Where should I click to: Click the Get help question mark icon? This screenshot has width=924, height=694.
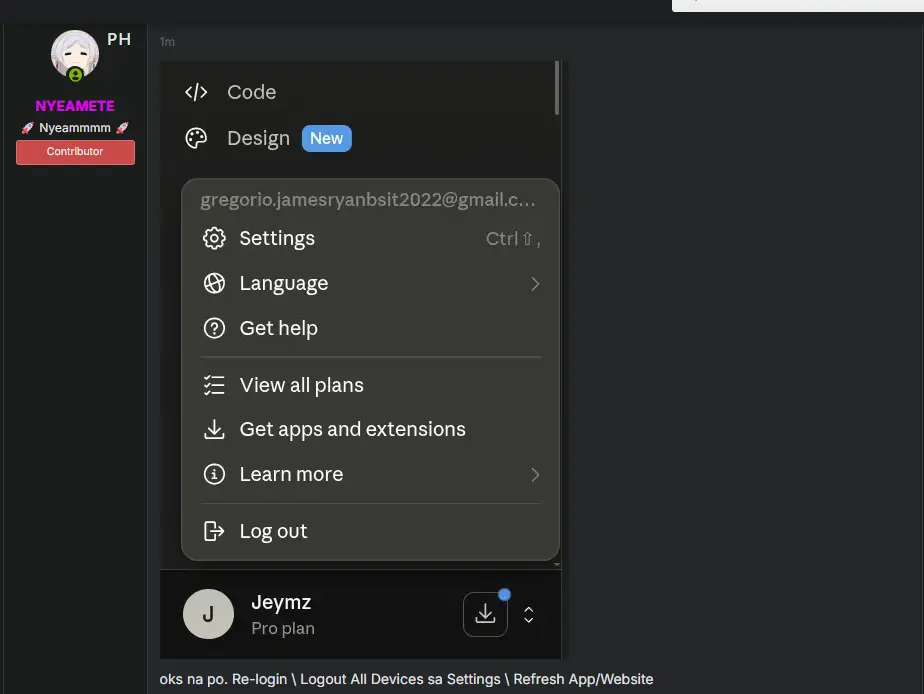click(214, 328)
